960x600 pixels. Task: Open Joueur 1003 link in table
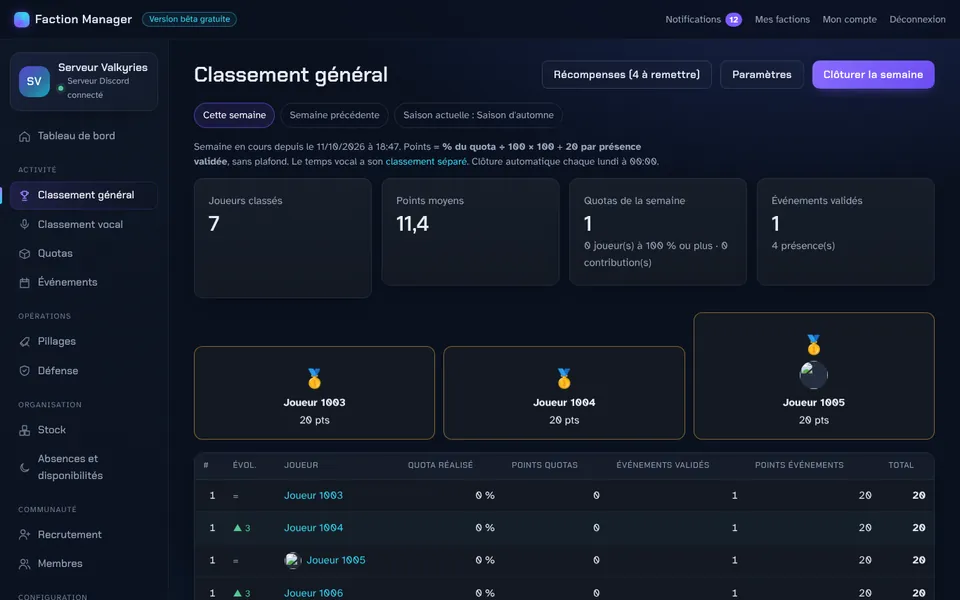pos(313,495)
